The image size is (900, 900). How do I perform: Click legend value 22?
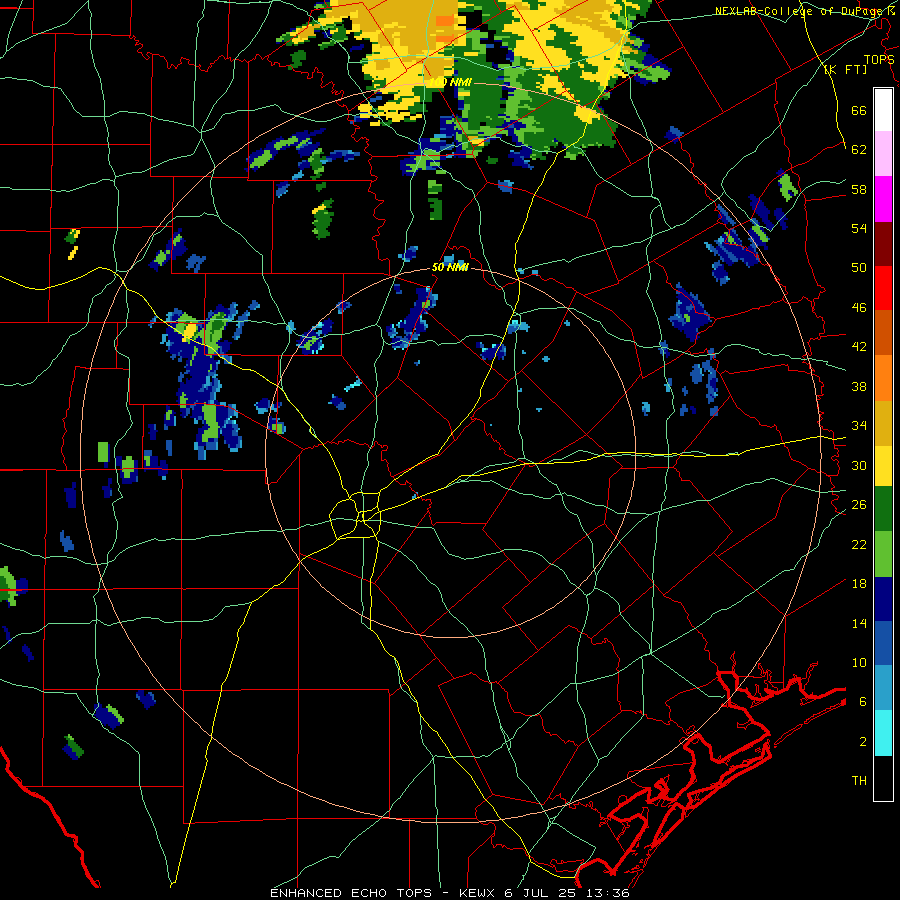pos(859,544)
